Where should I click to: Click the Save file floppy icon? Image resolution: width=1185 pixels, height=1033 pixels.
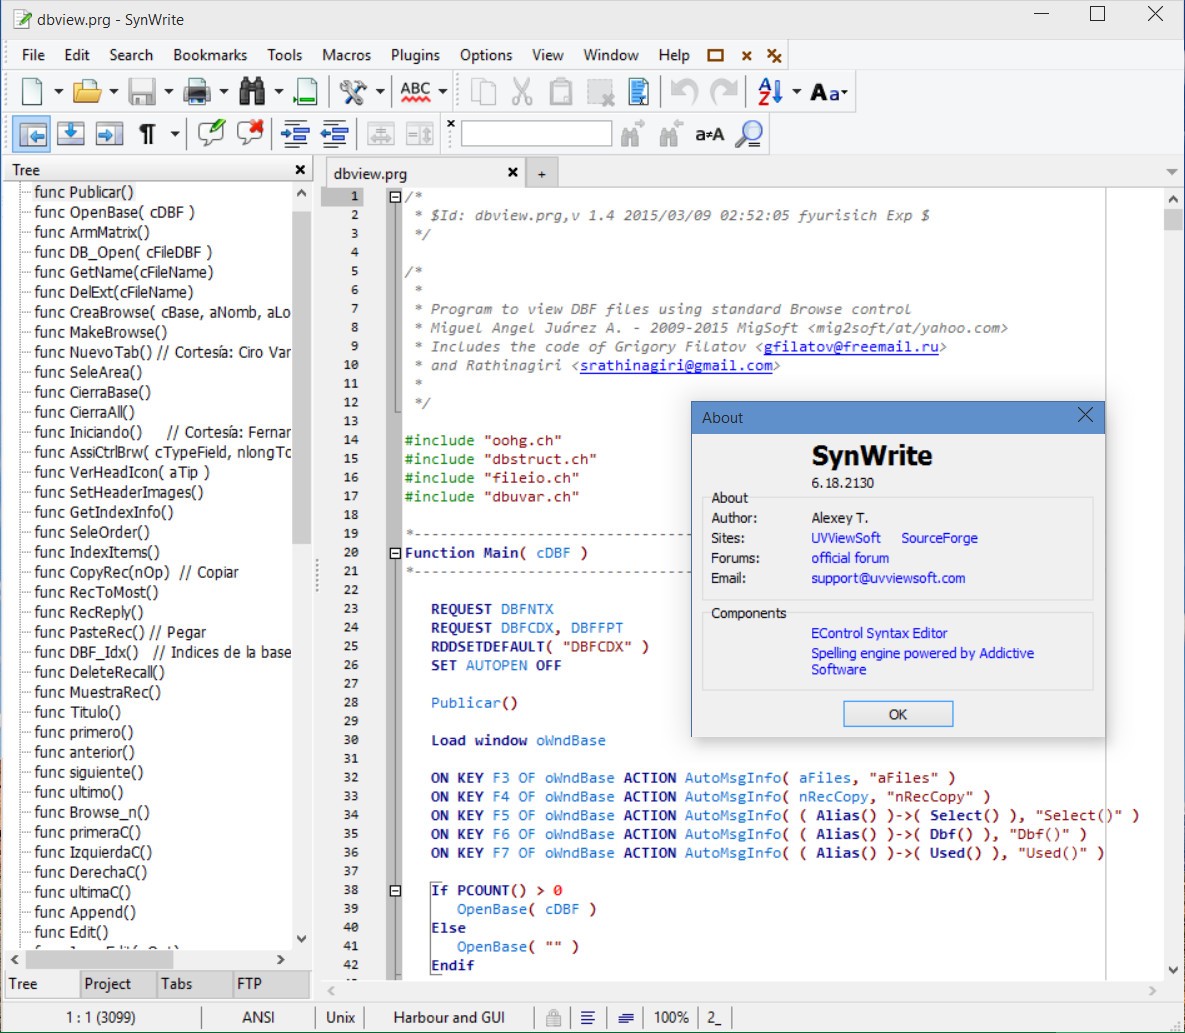click(141, 92)
